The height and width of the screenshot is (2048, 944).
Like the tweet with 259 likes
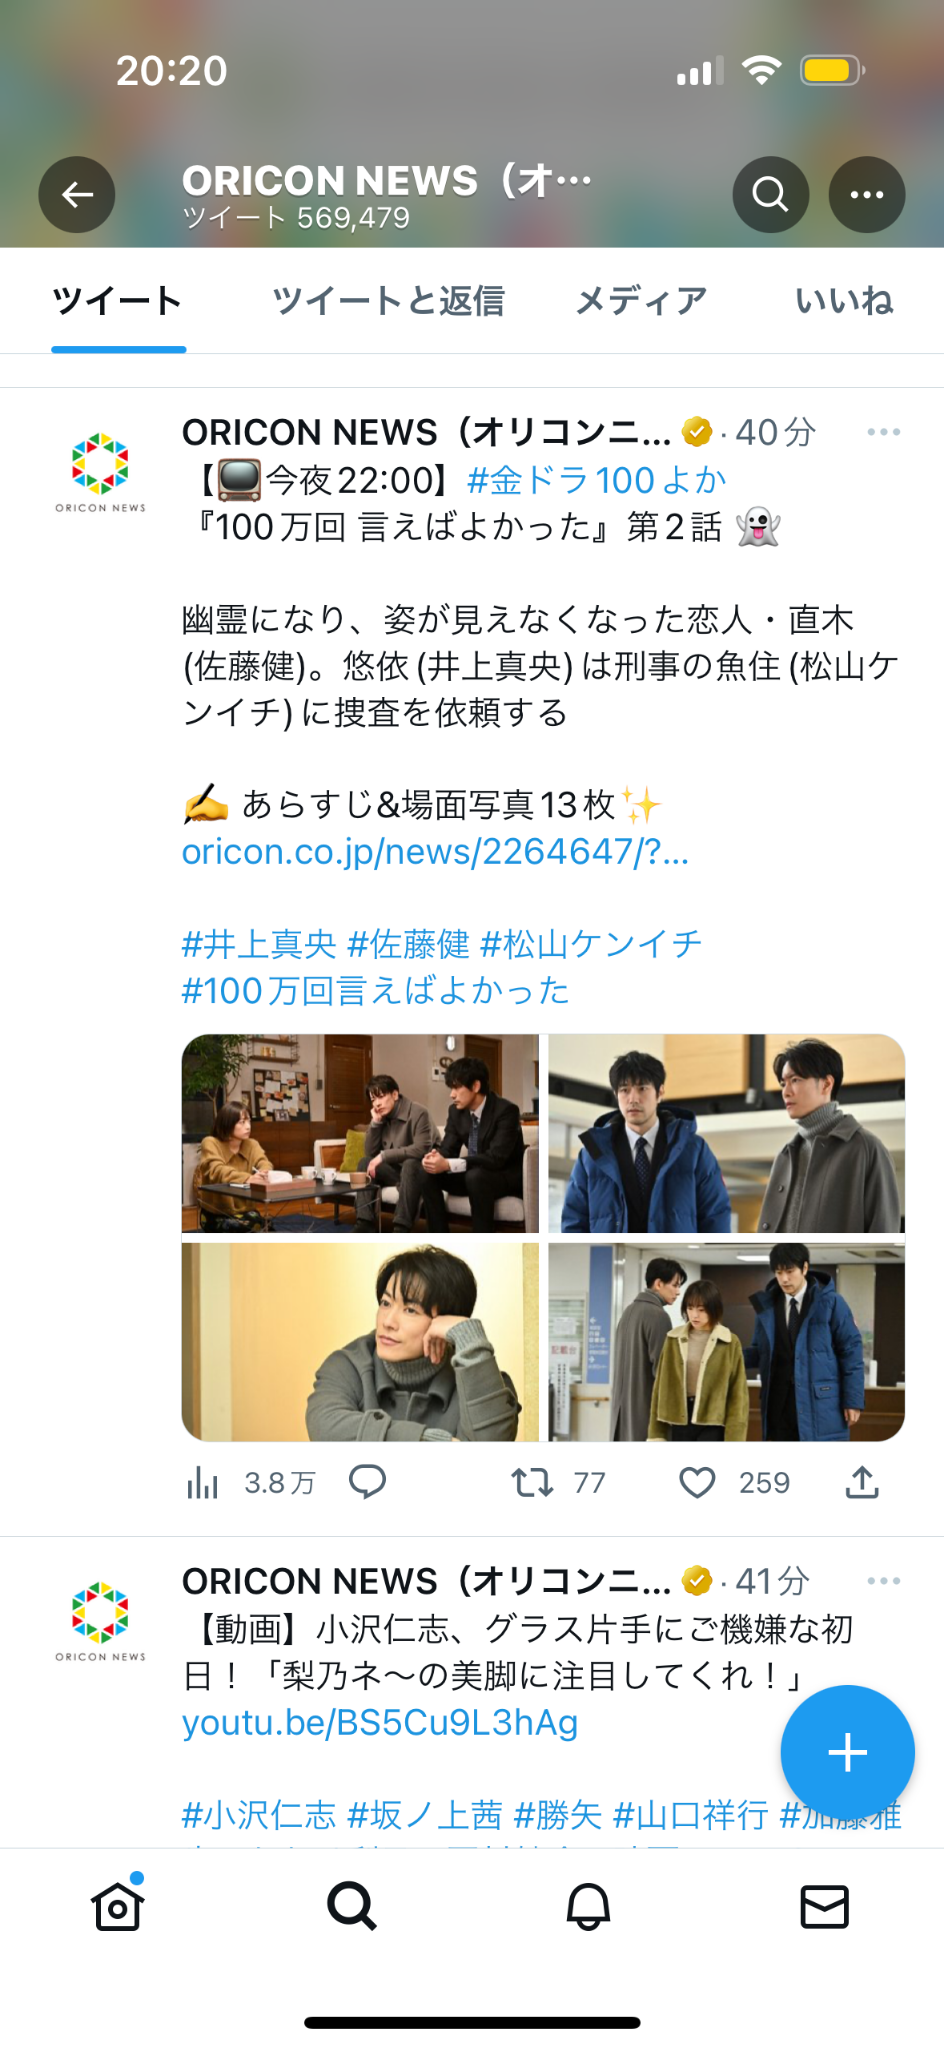click(697, 1483)
